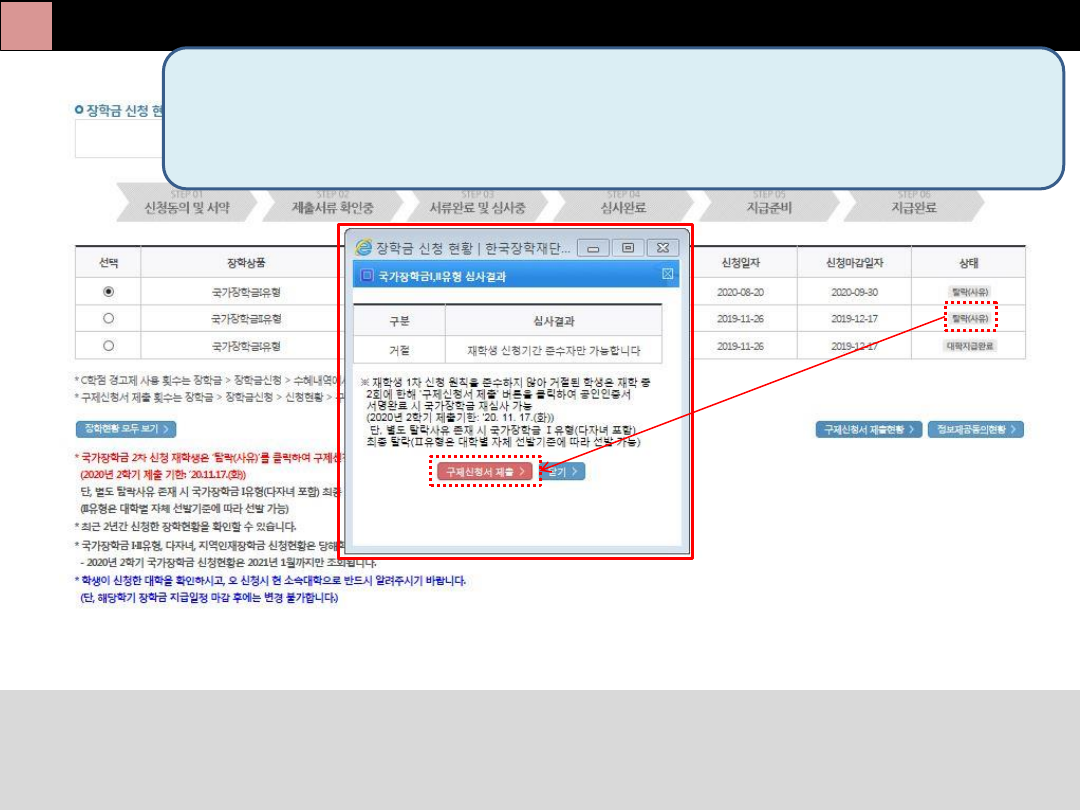Click the red 구제신청서 제출 button
This screenshot has height=810, width=1080.
[486, 471]
